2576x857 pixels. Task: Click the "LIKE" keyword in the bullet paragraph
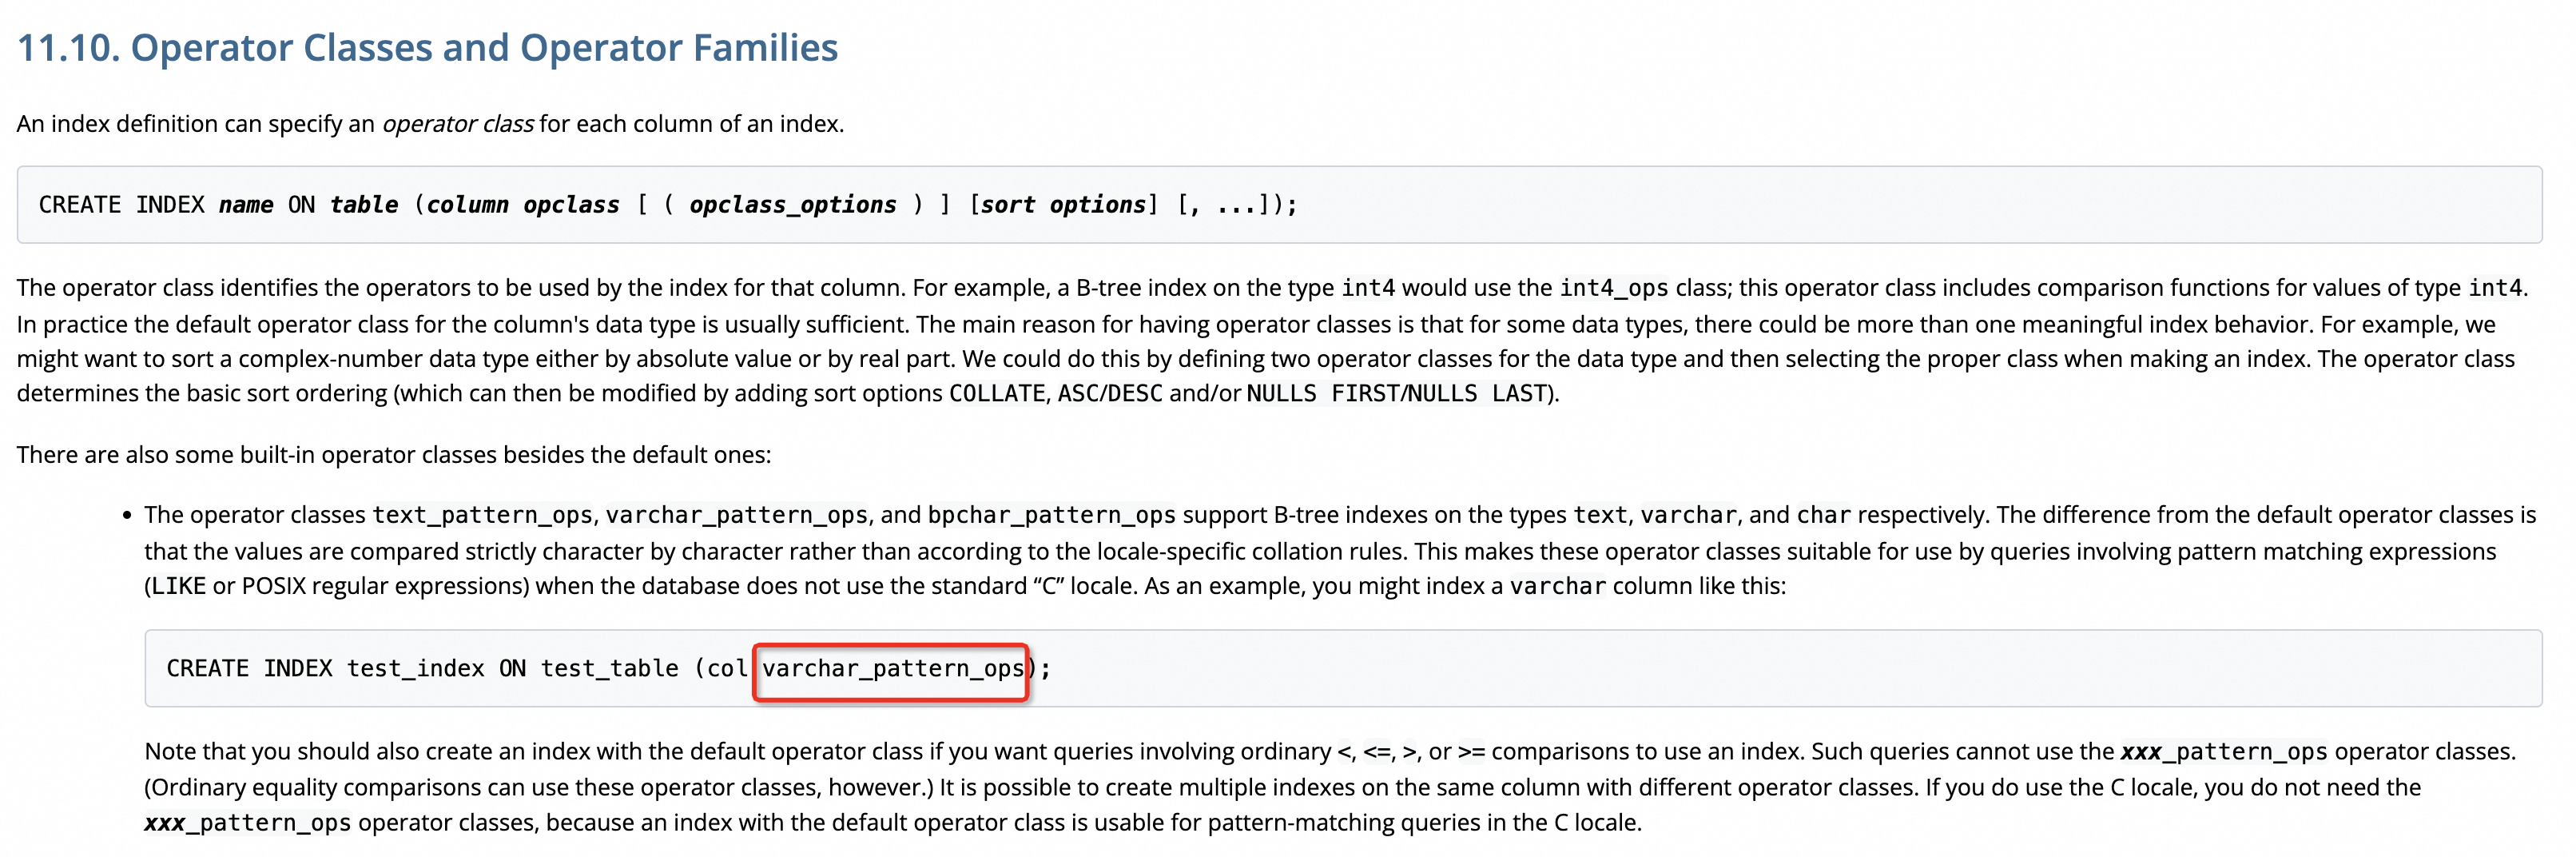[179, 586]
